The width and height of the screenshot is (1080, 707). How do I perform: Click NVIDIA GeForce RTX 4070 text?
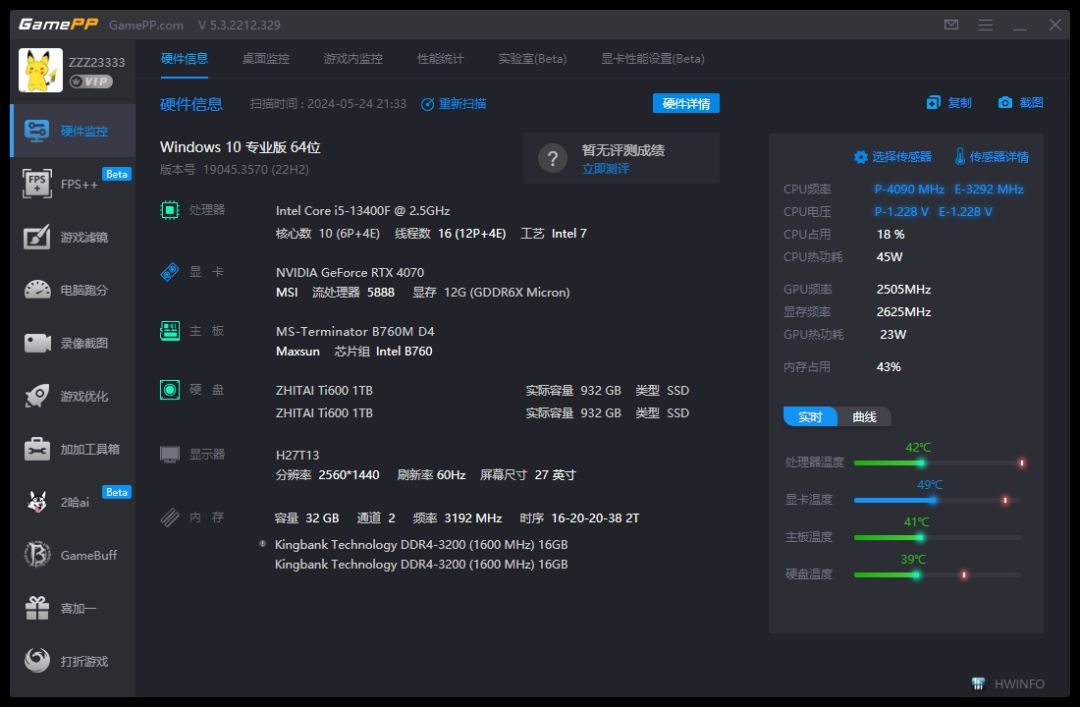350,272
